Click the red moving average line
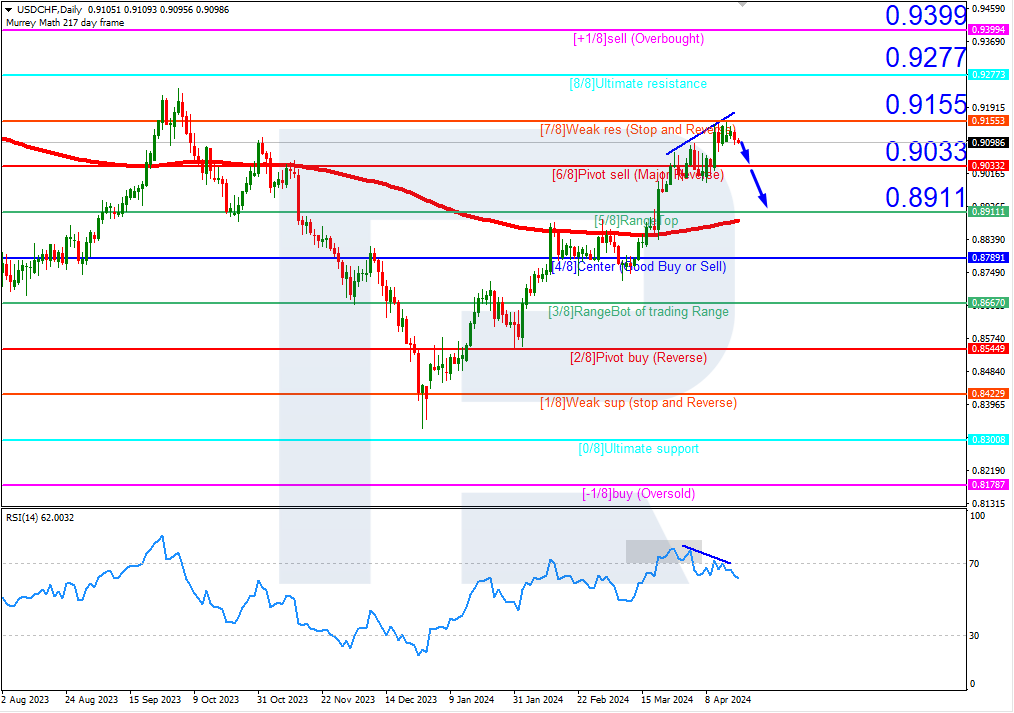This screenshot has width=1014, height=713. click(400, 190)
